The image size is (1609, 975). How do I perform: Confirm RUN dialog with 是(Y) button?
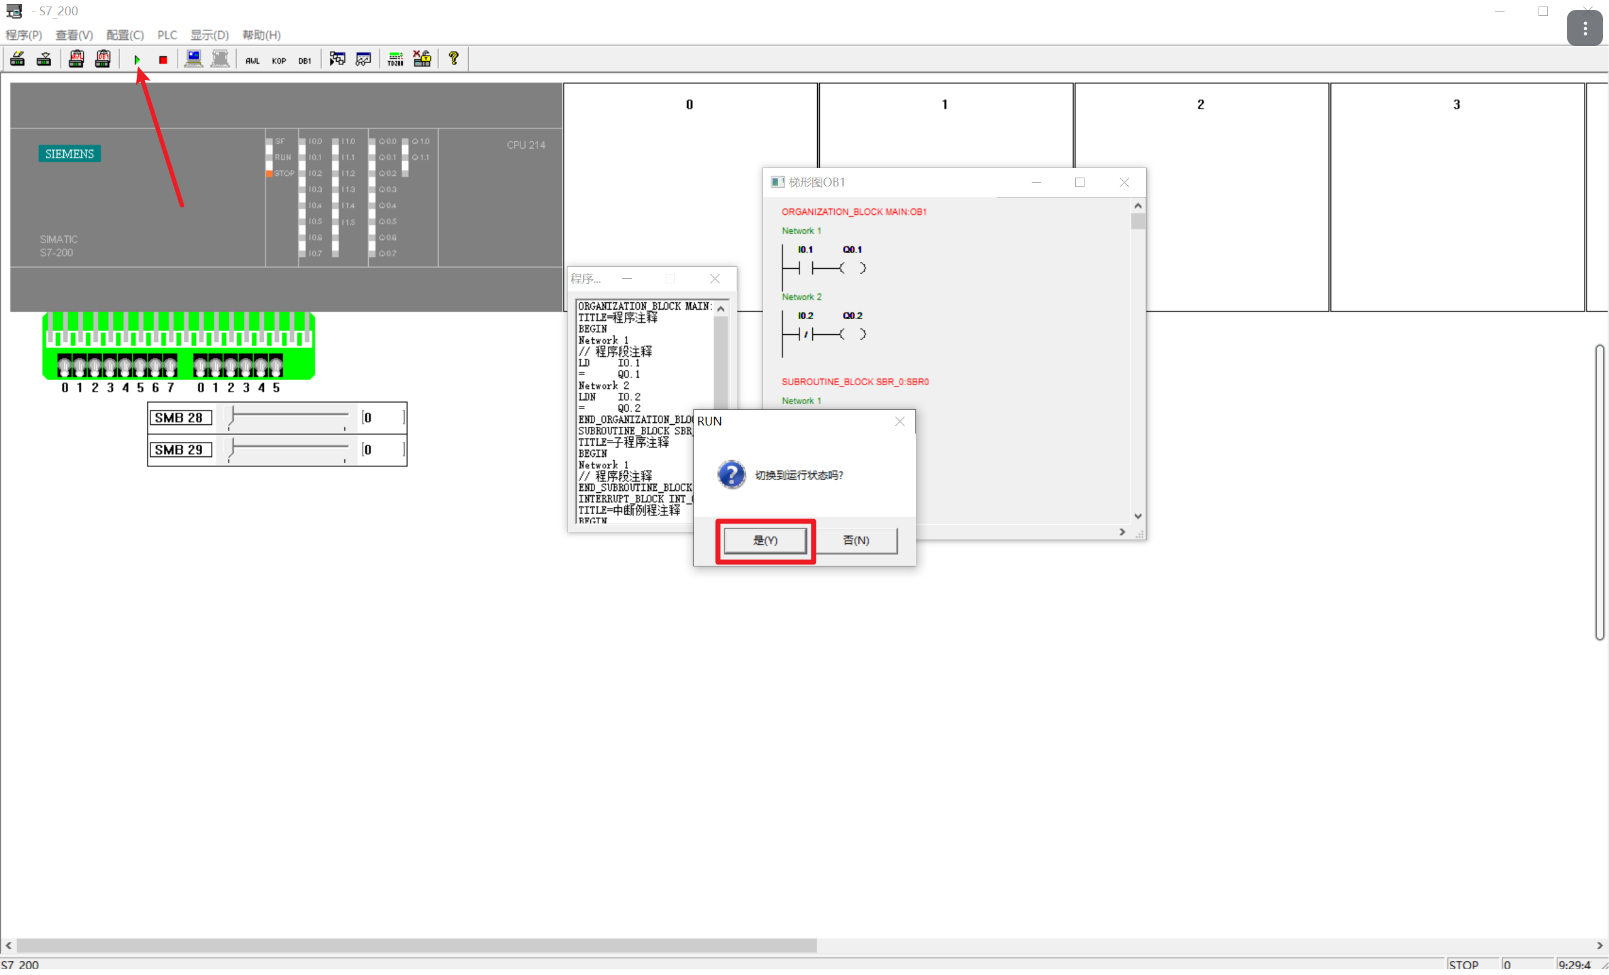765,541
